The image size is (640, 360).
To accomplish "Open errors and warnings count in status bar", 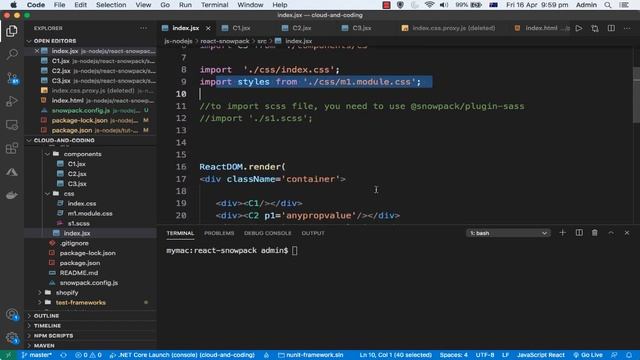I will pyautogui.click(x=88, y=355).
